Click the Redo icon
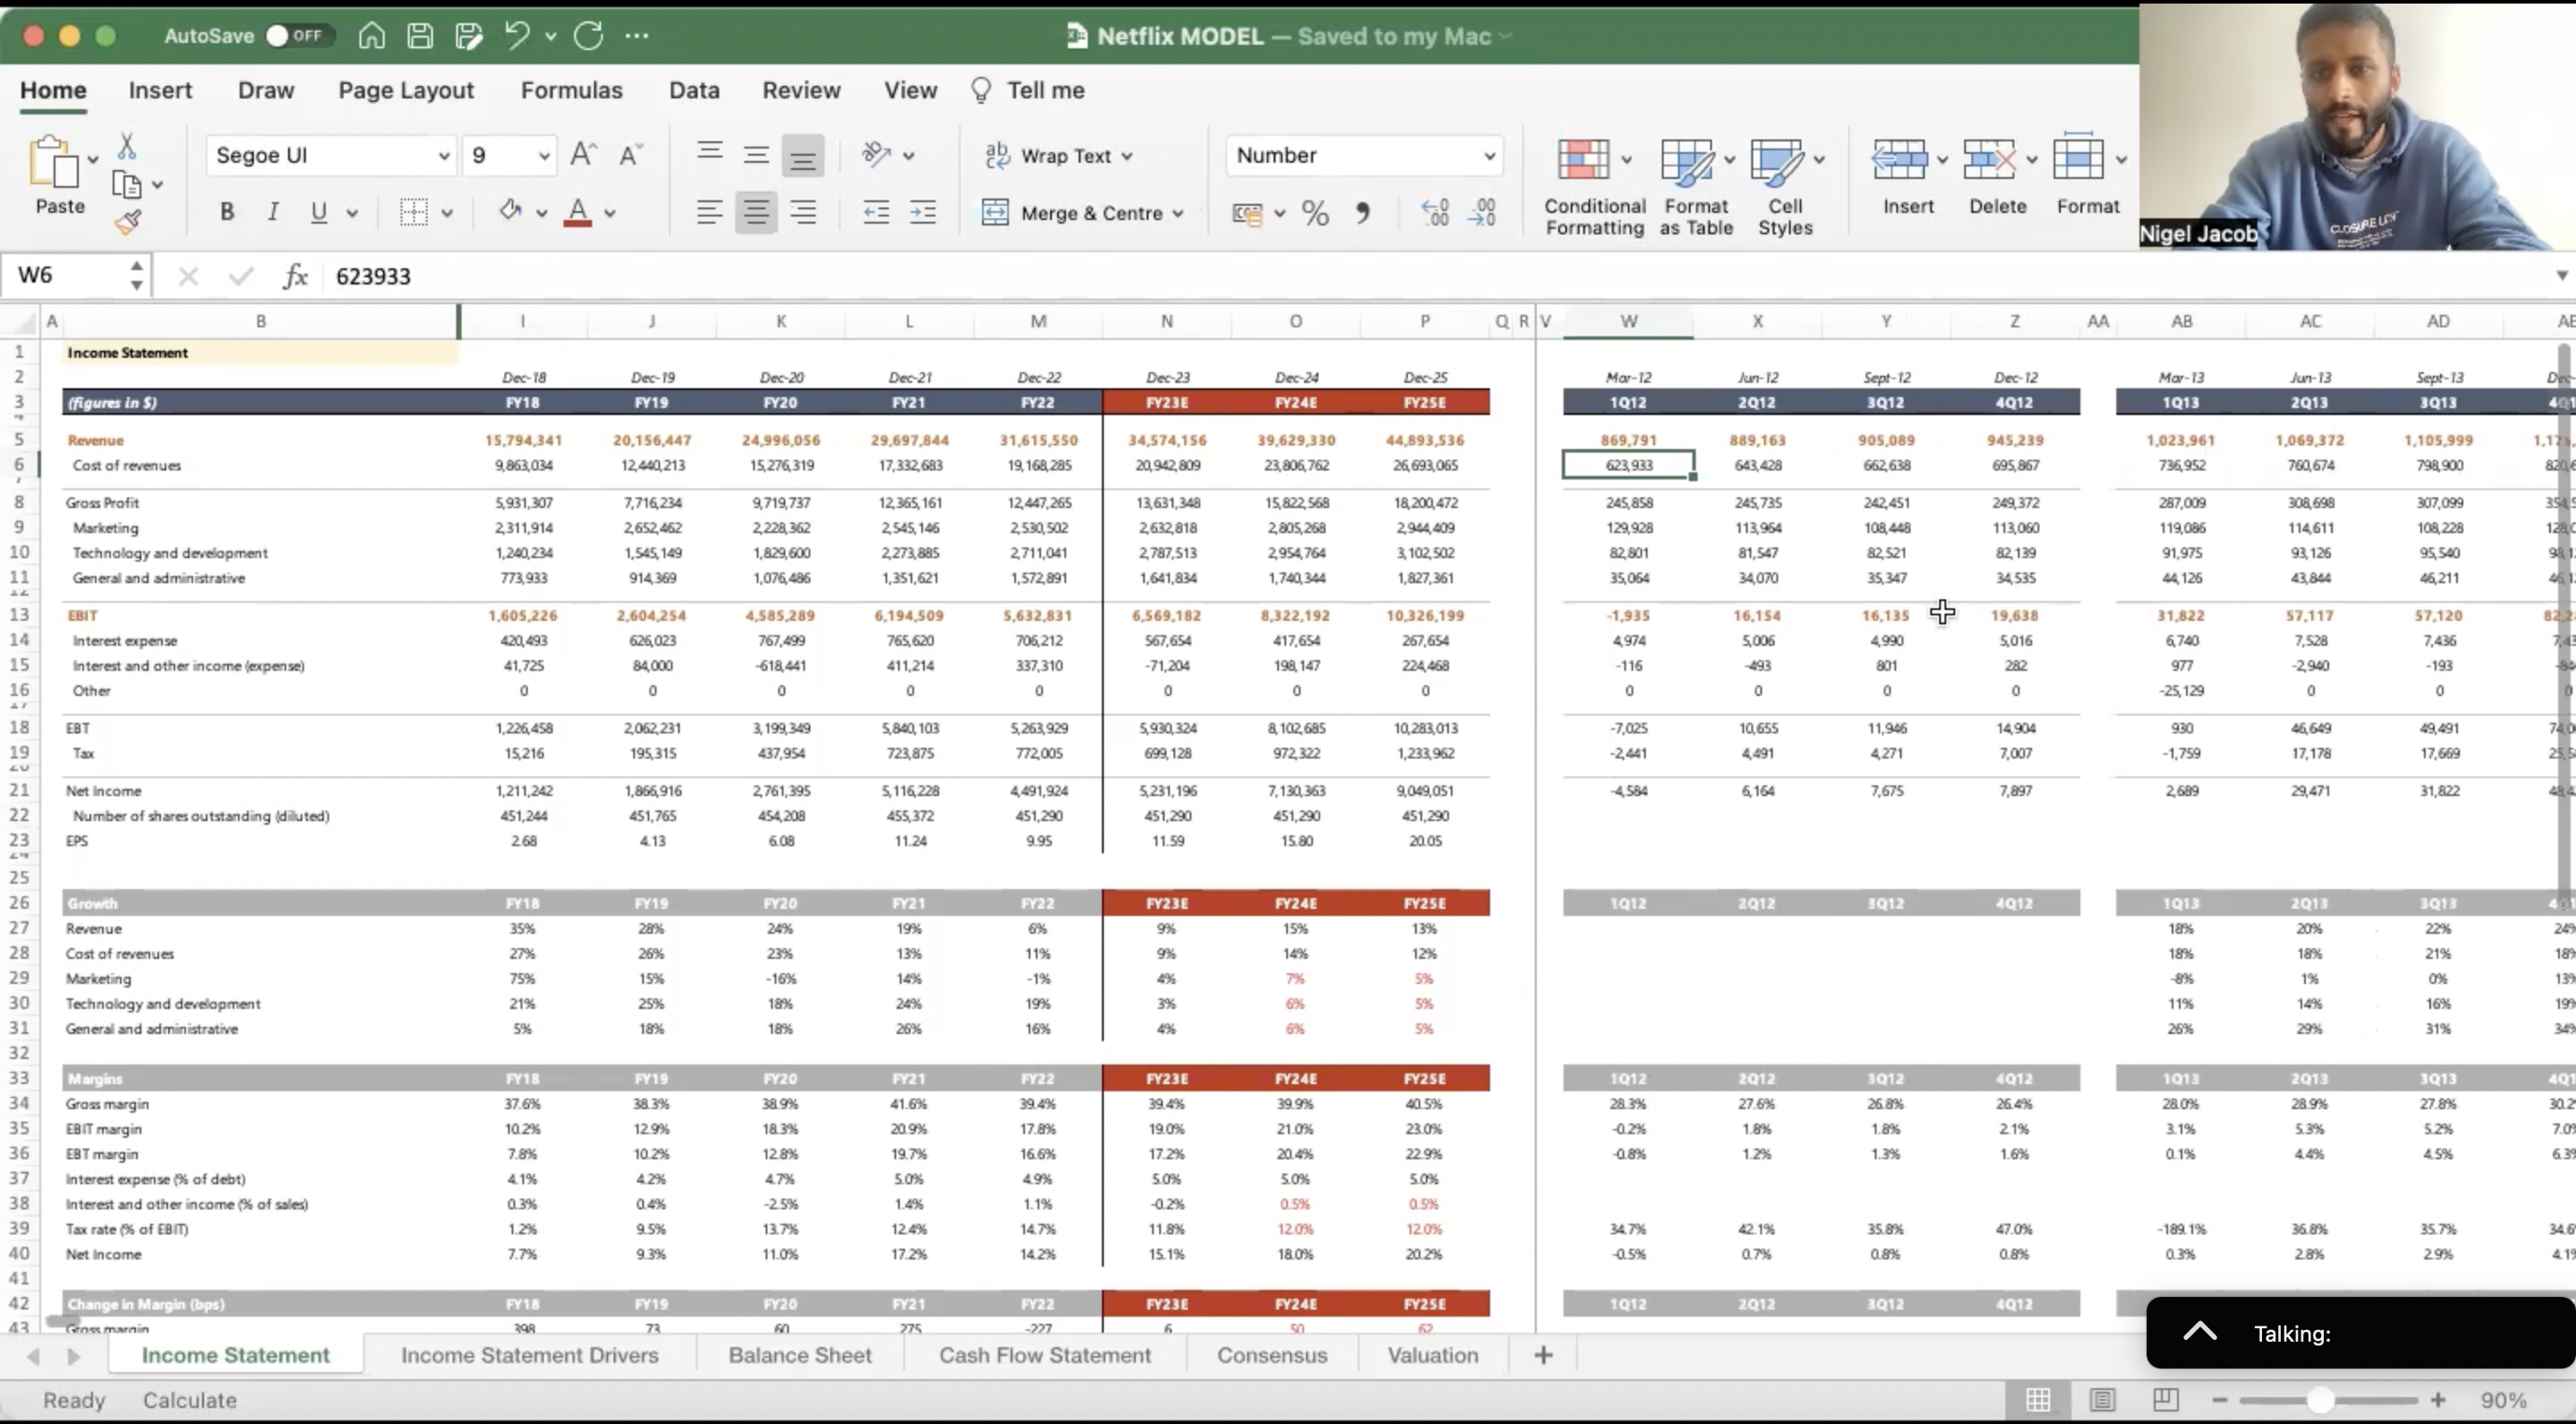The height and width of the screenshot is (1424, 2576). pyautogui.click(x=588, y=36)
